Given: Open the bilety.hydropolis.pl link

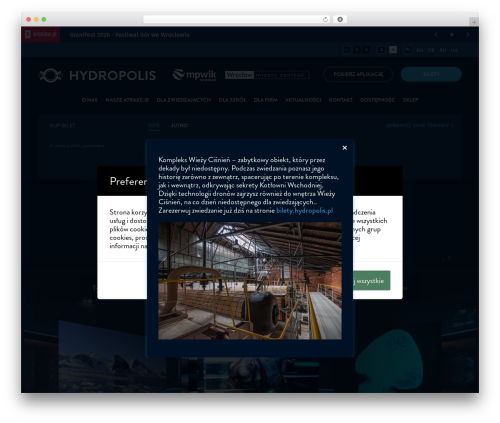Looking at the screenshot, I should pos(305,211).
